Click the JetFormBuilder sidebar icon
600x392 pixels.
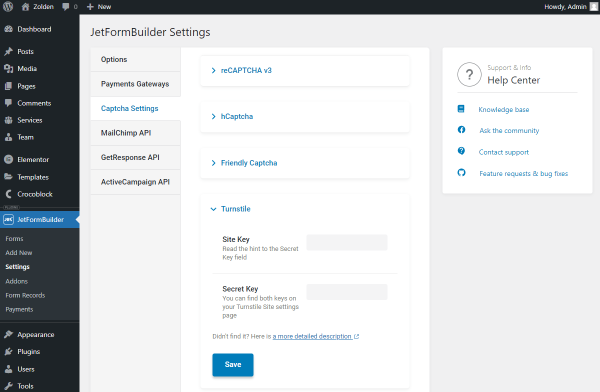[8, 219]
